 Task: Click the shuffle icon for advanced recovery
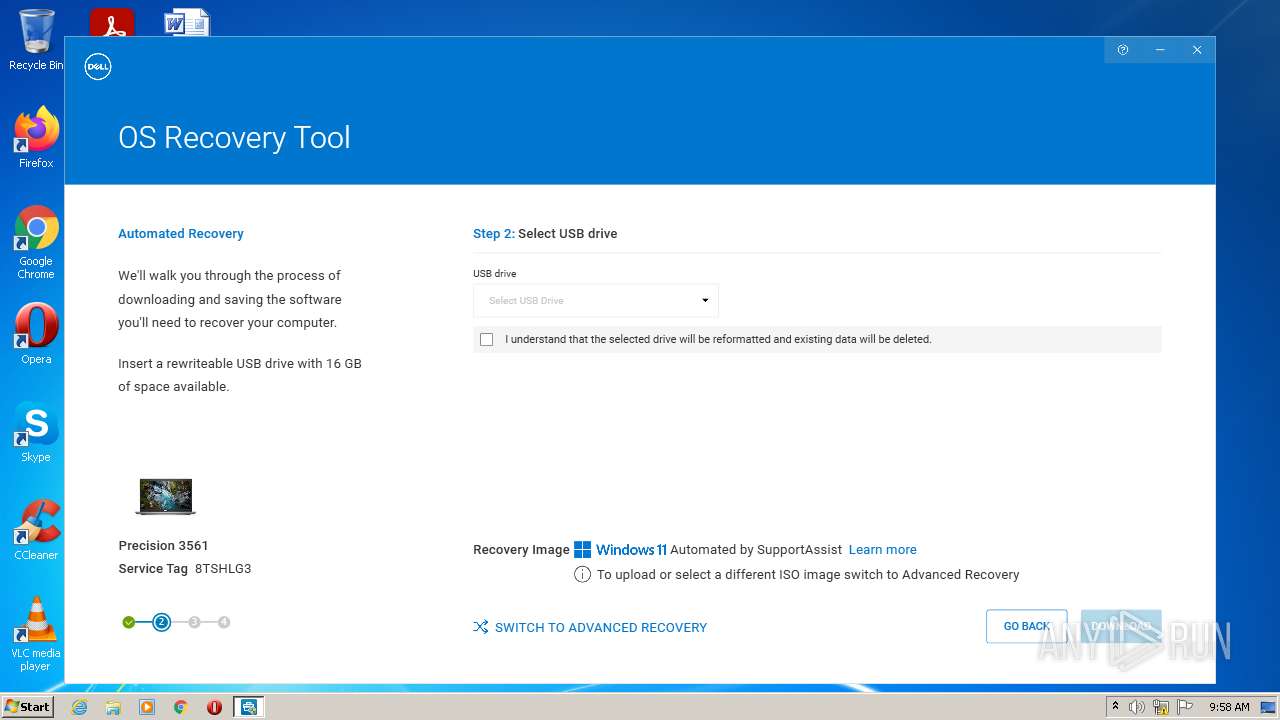pos(481,627)
